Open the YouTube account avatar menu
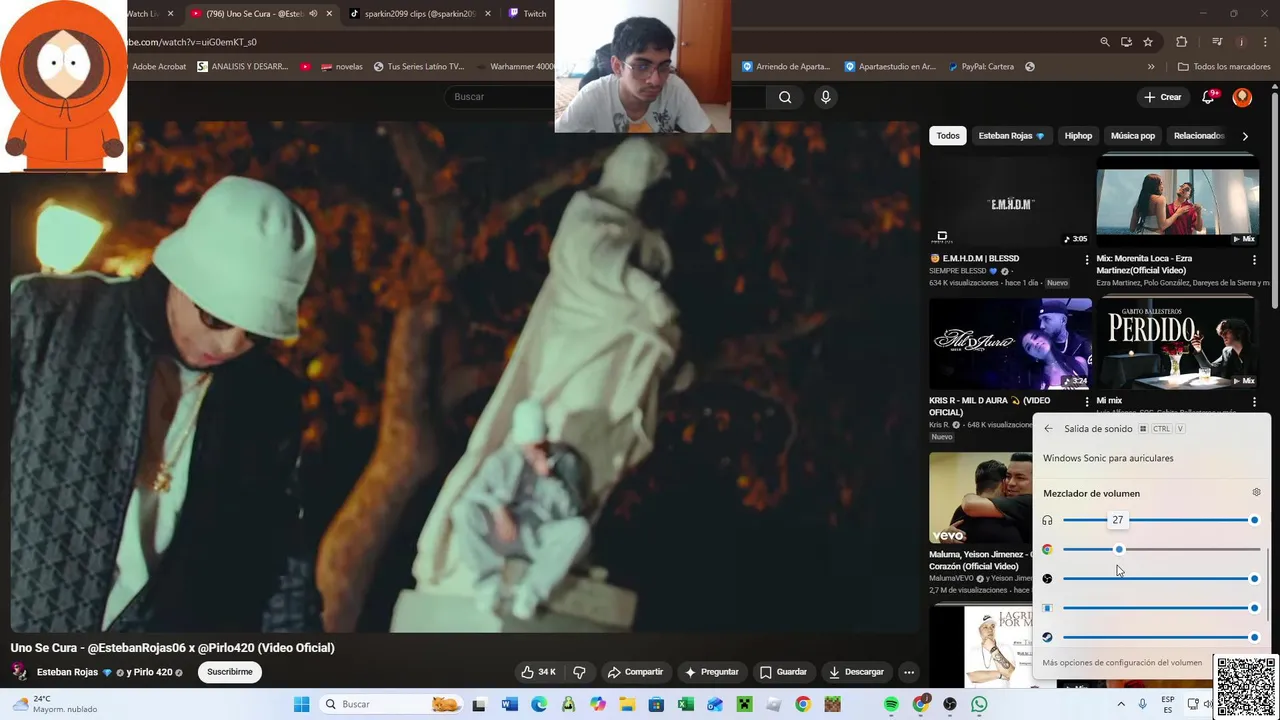The width and height of the screenshot is (1280, 720). [x=1242, y=97]
